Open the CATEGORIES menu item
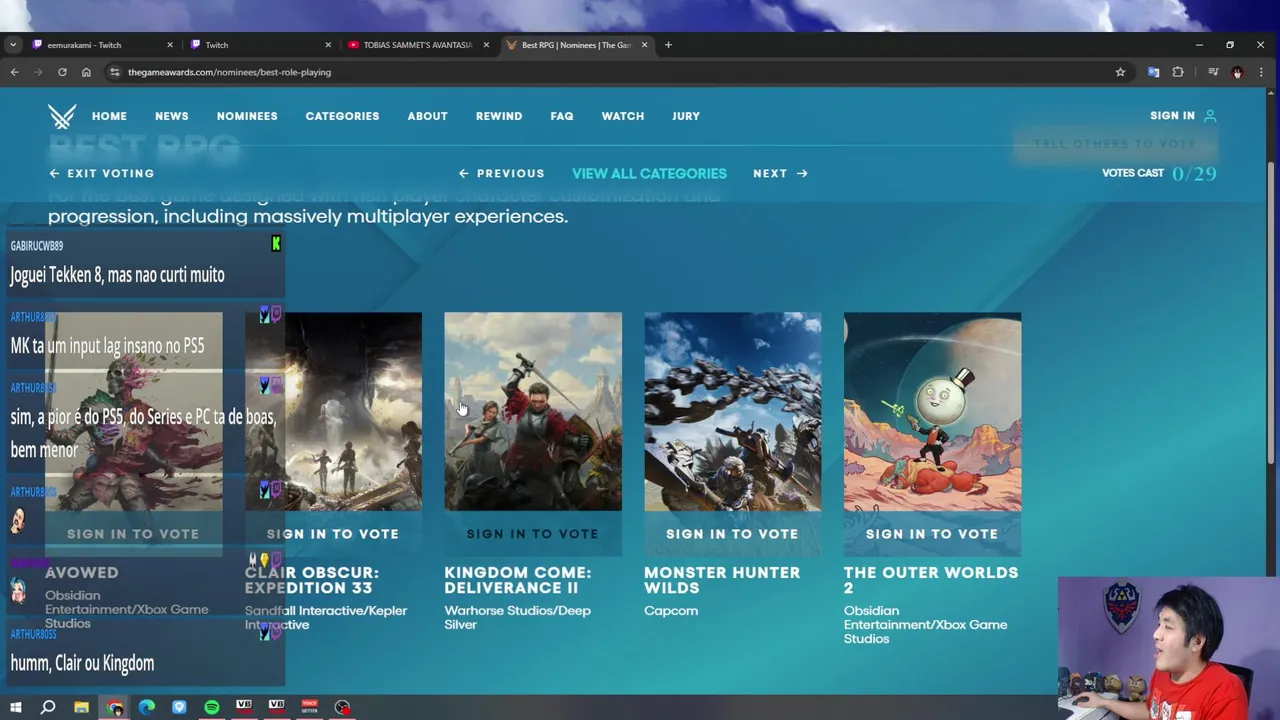Image resolution: width=1280 pixels, height=720 pixels. click(342, 116)
